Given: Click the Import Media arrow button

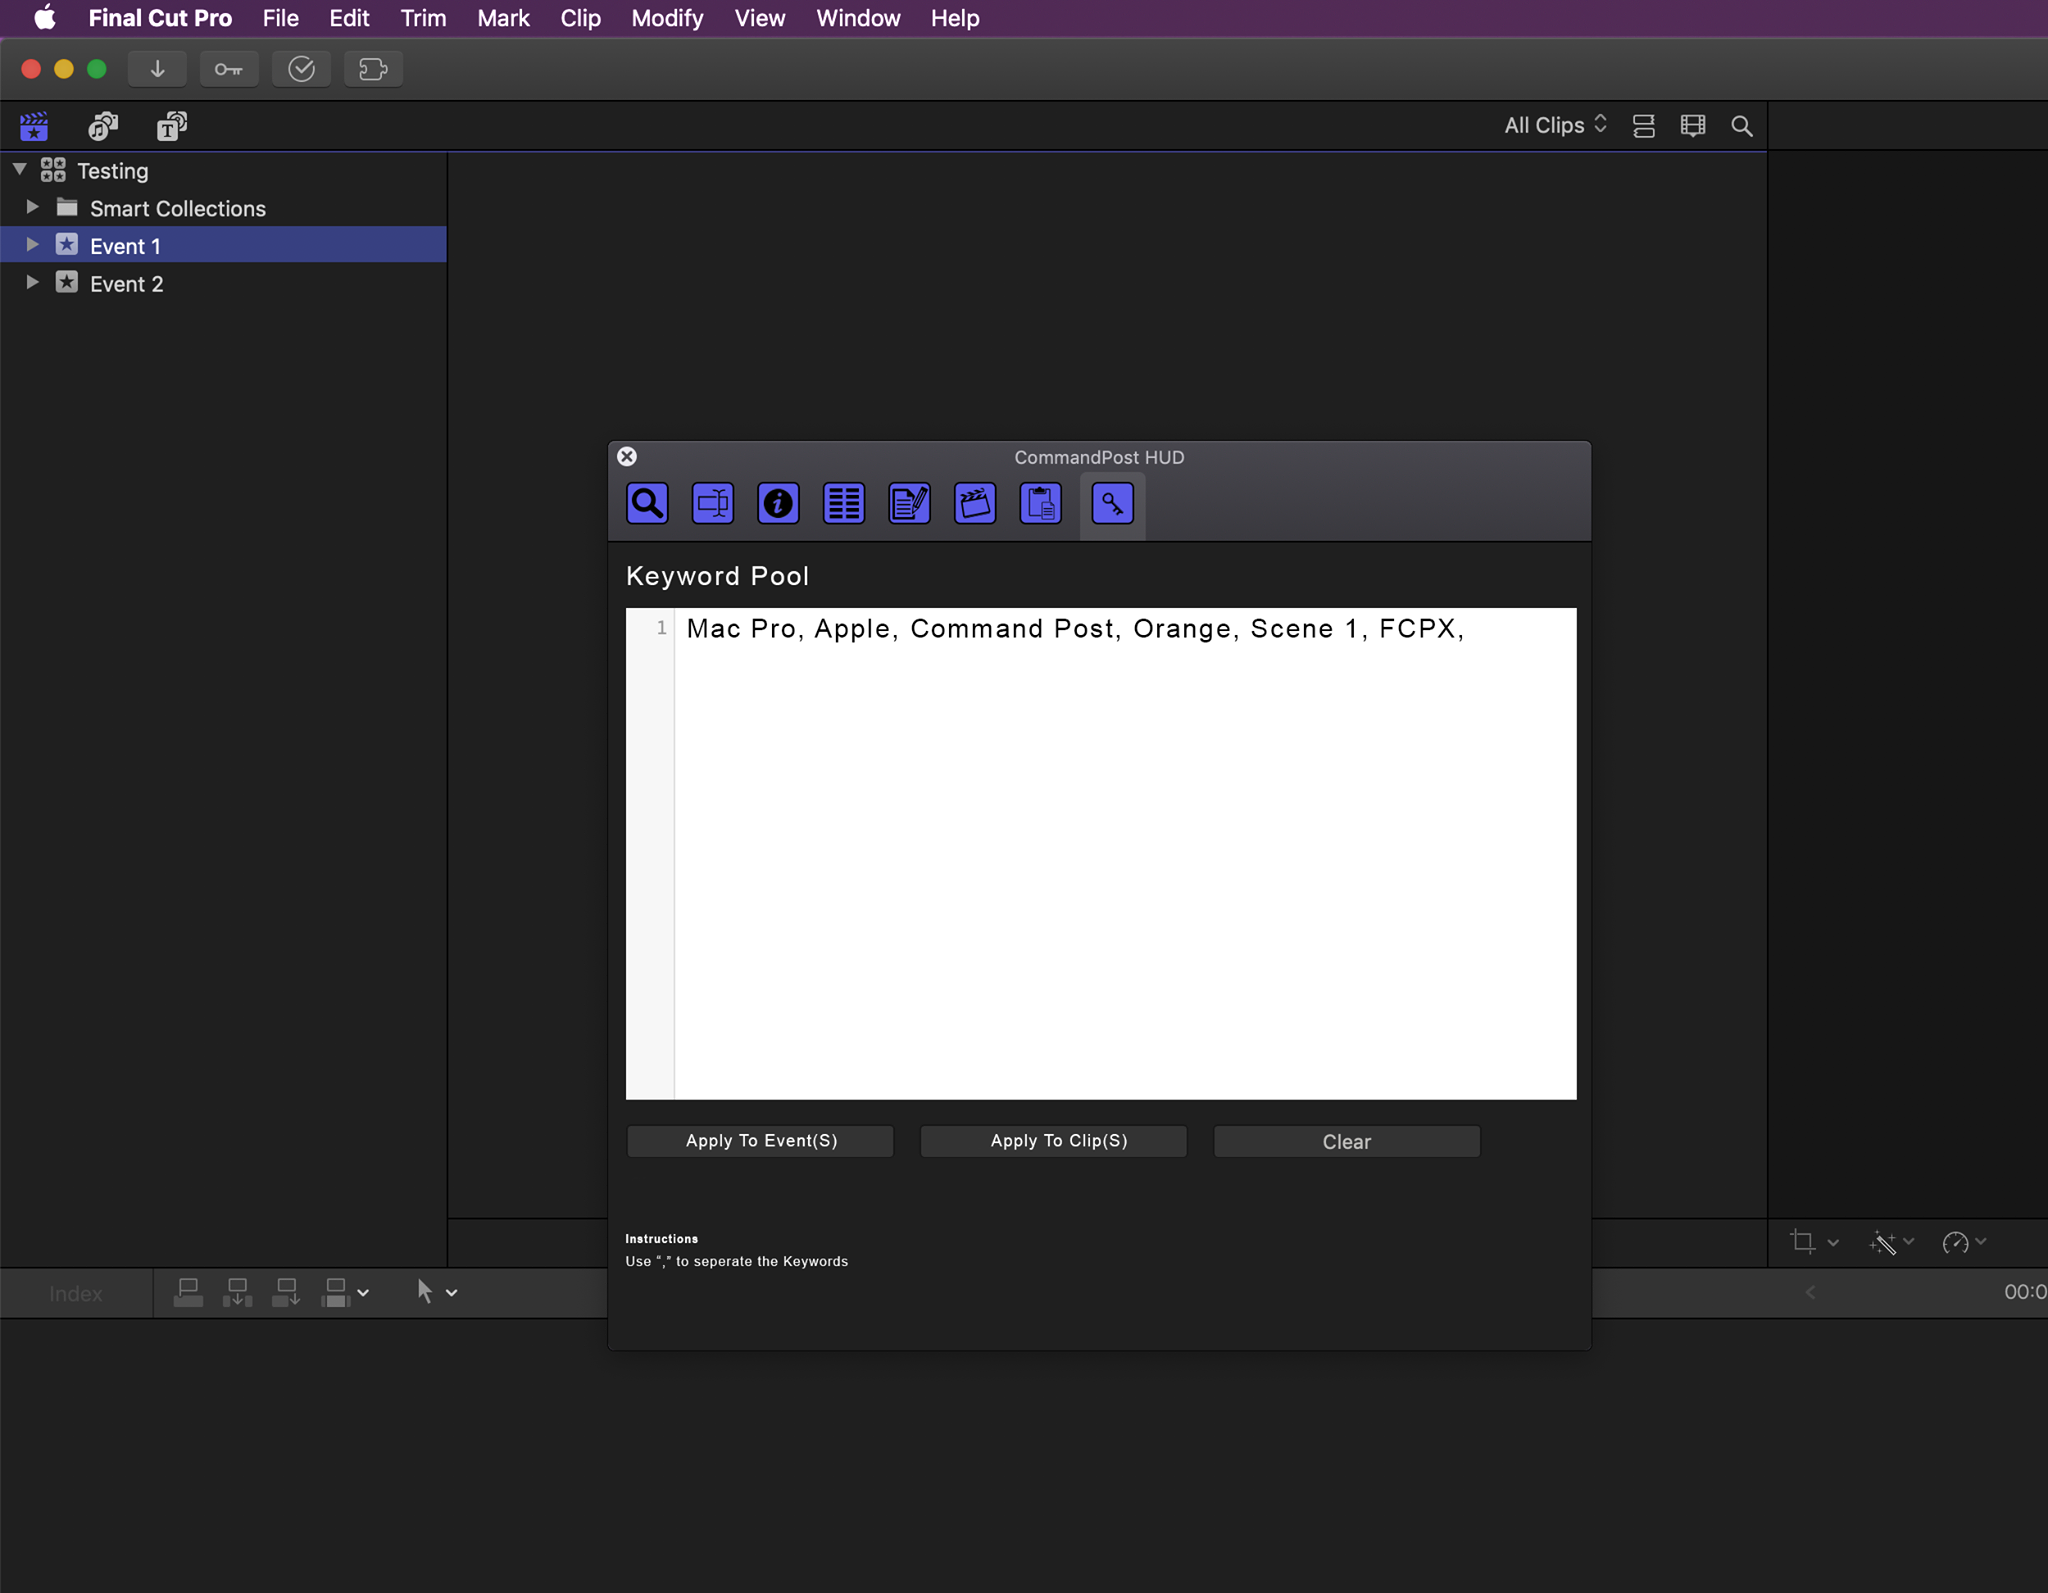Looking at the screenshot, I should (x=157, y=69).
